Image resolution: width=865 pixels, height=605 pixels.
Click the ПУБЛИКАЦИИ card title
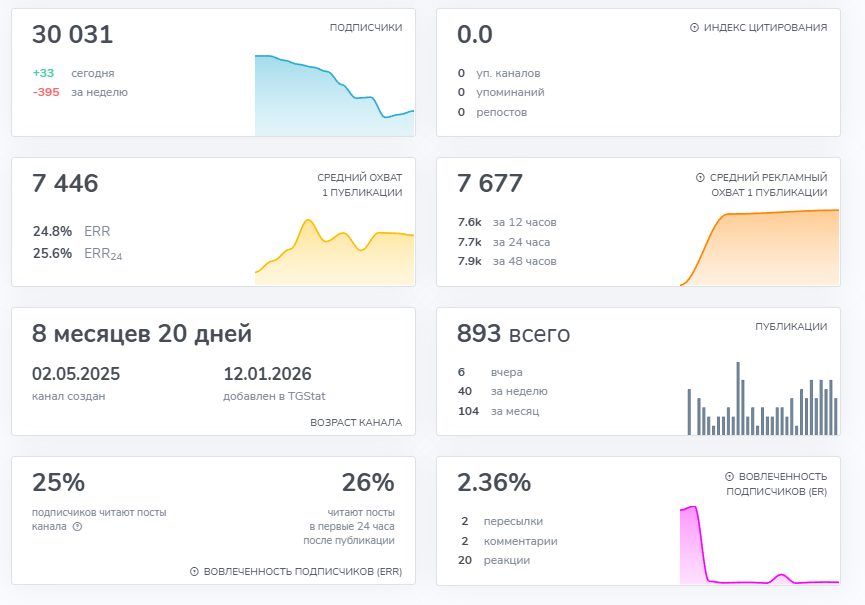pyautogui.click(x=790, y=327)
